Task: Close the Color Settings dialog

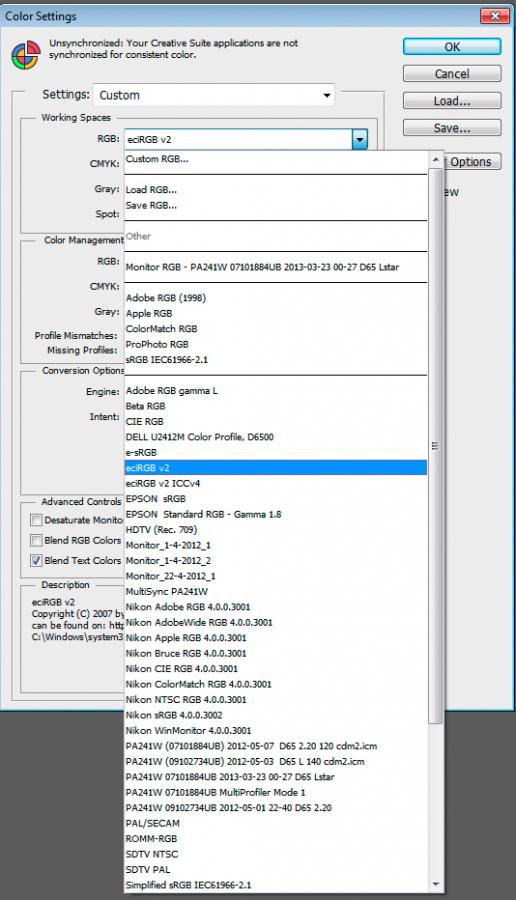Action: pos(495,16)
